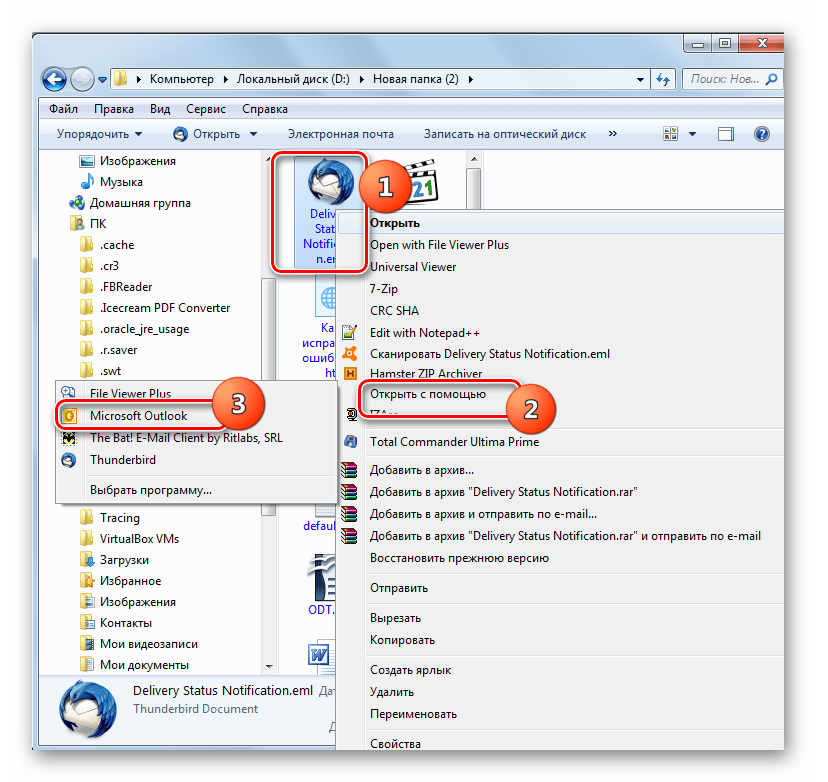
Task: Click the Avast scan icon
Action: [x=350, y=353]
